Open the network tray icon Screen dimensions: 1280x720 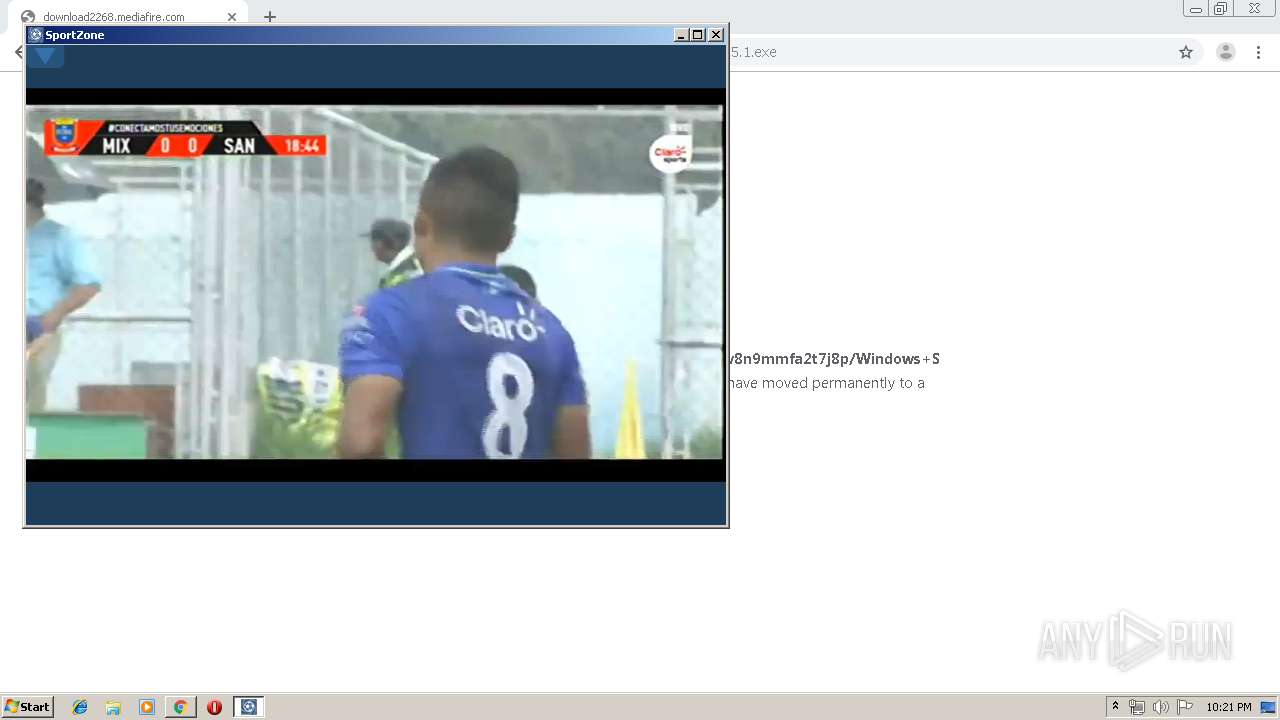pyautogui.click(x=1137, y=707)
